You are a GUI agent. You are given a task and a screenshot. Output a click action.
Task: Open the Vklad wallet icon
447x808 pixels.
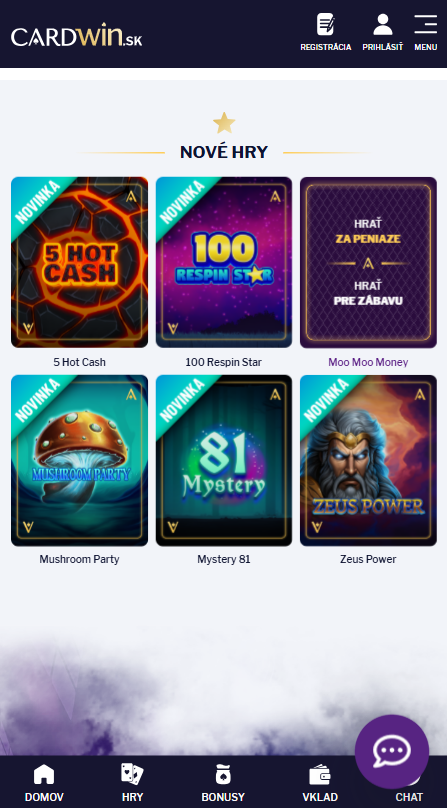click(320, 775)
